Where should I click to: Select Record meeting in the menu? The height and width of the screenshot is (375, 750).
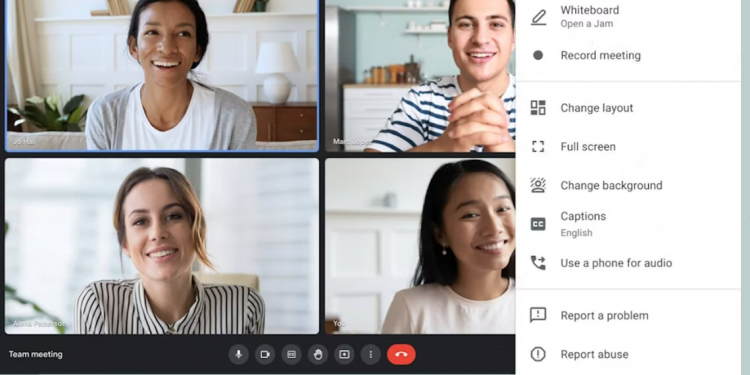click(x=628, y=55)
